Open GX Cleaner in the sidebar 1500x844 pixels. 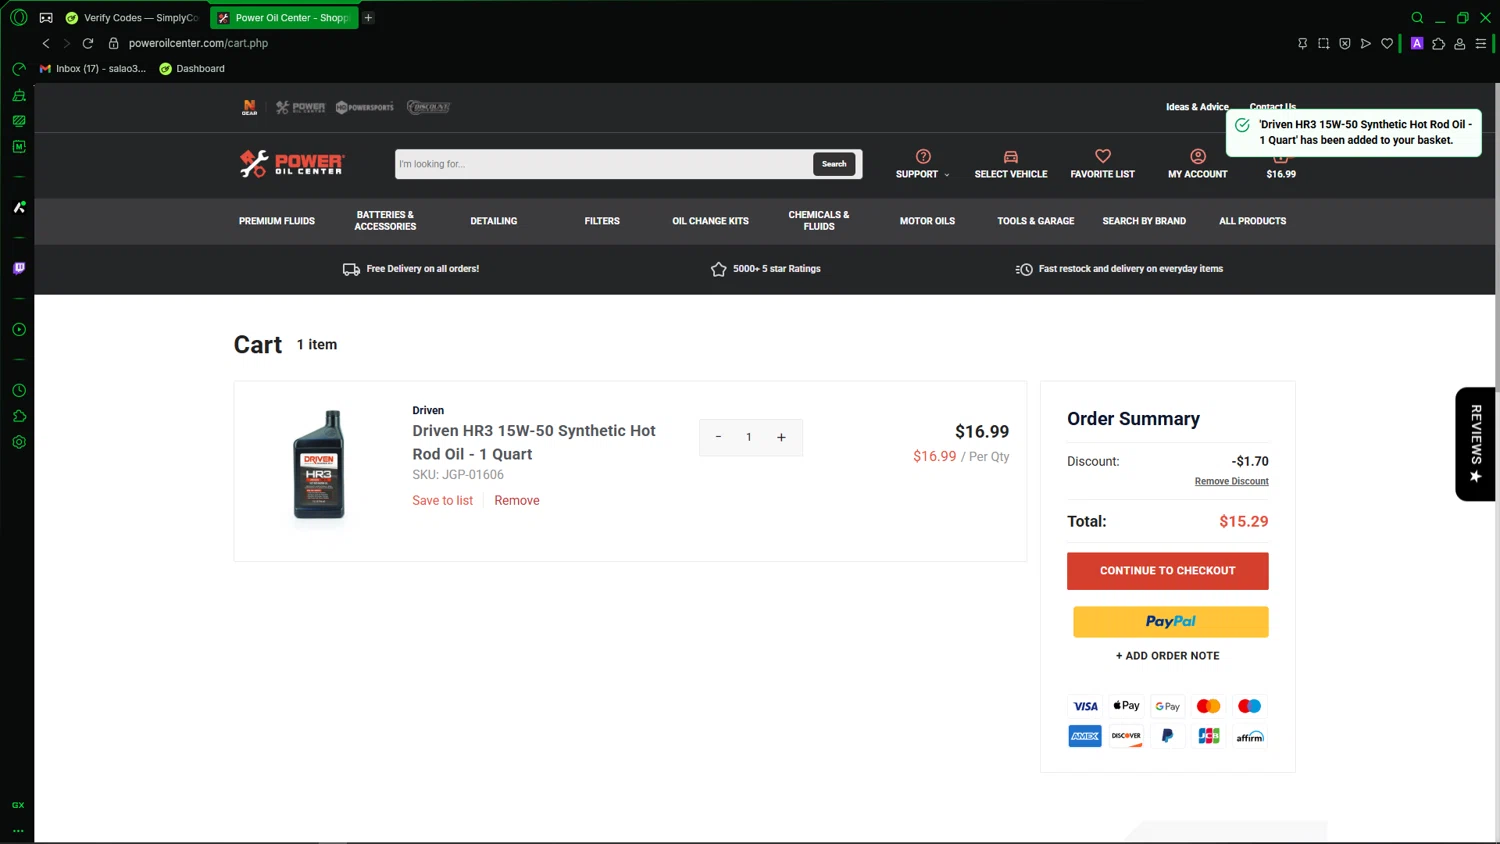pos(18,95)
